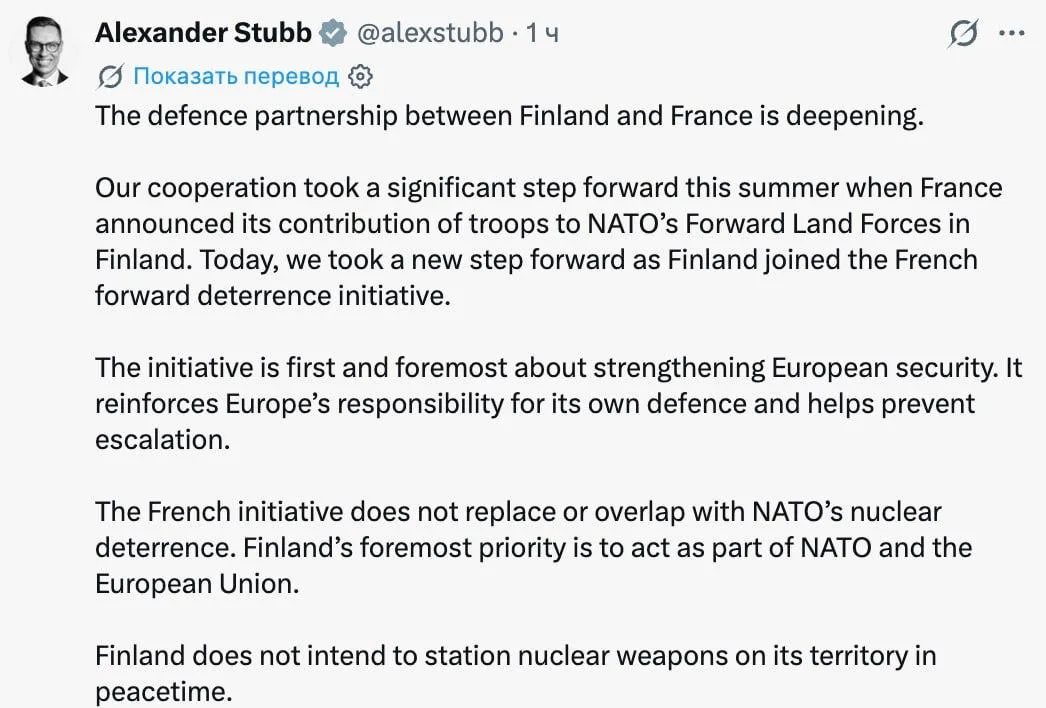Click the line about strengthening European security
This screenshot has height=708, width=1046.
[x=558, y=368]
